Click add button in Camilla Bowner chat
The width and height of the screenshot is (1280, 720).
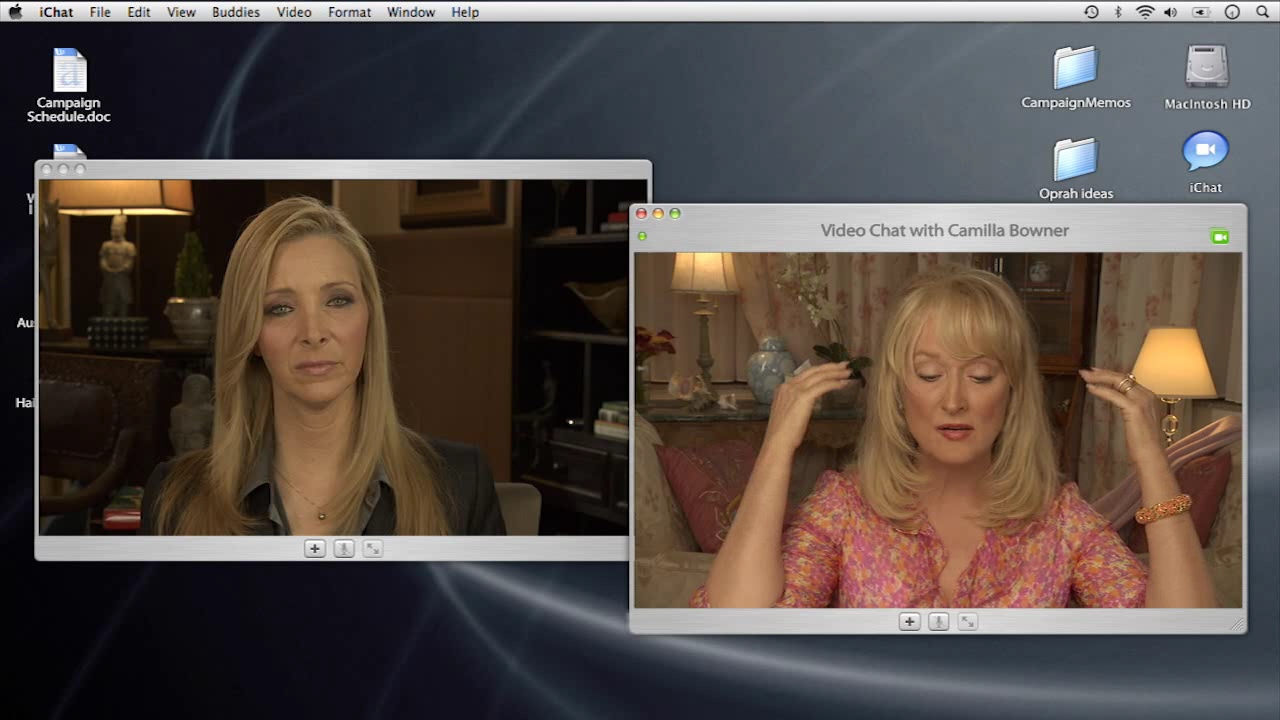[x=909, y=621]
